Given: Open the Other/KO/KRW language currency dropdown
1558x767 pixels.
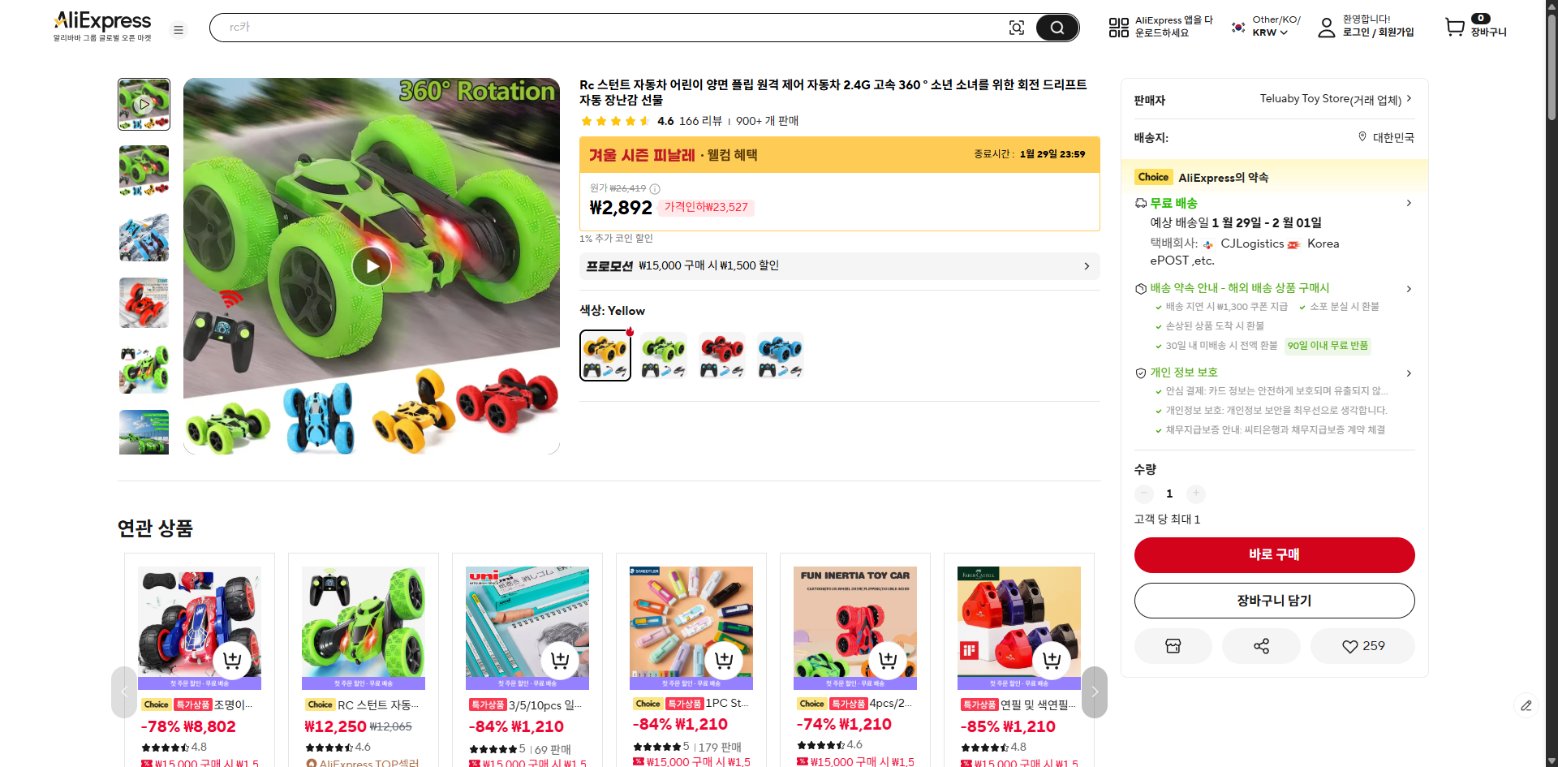Looking at the screenshot, I should coord(1266,27).
